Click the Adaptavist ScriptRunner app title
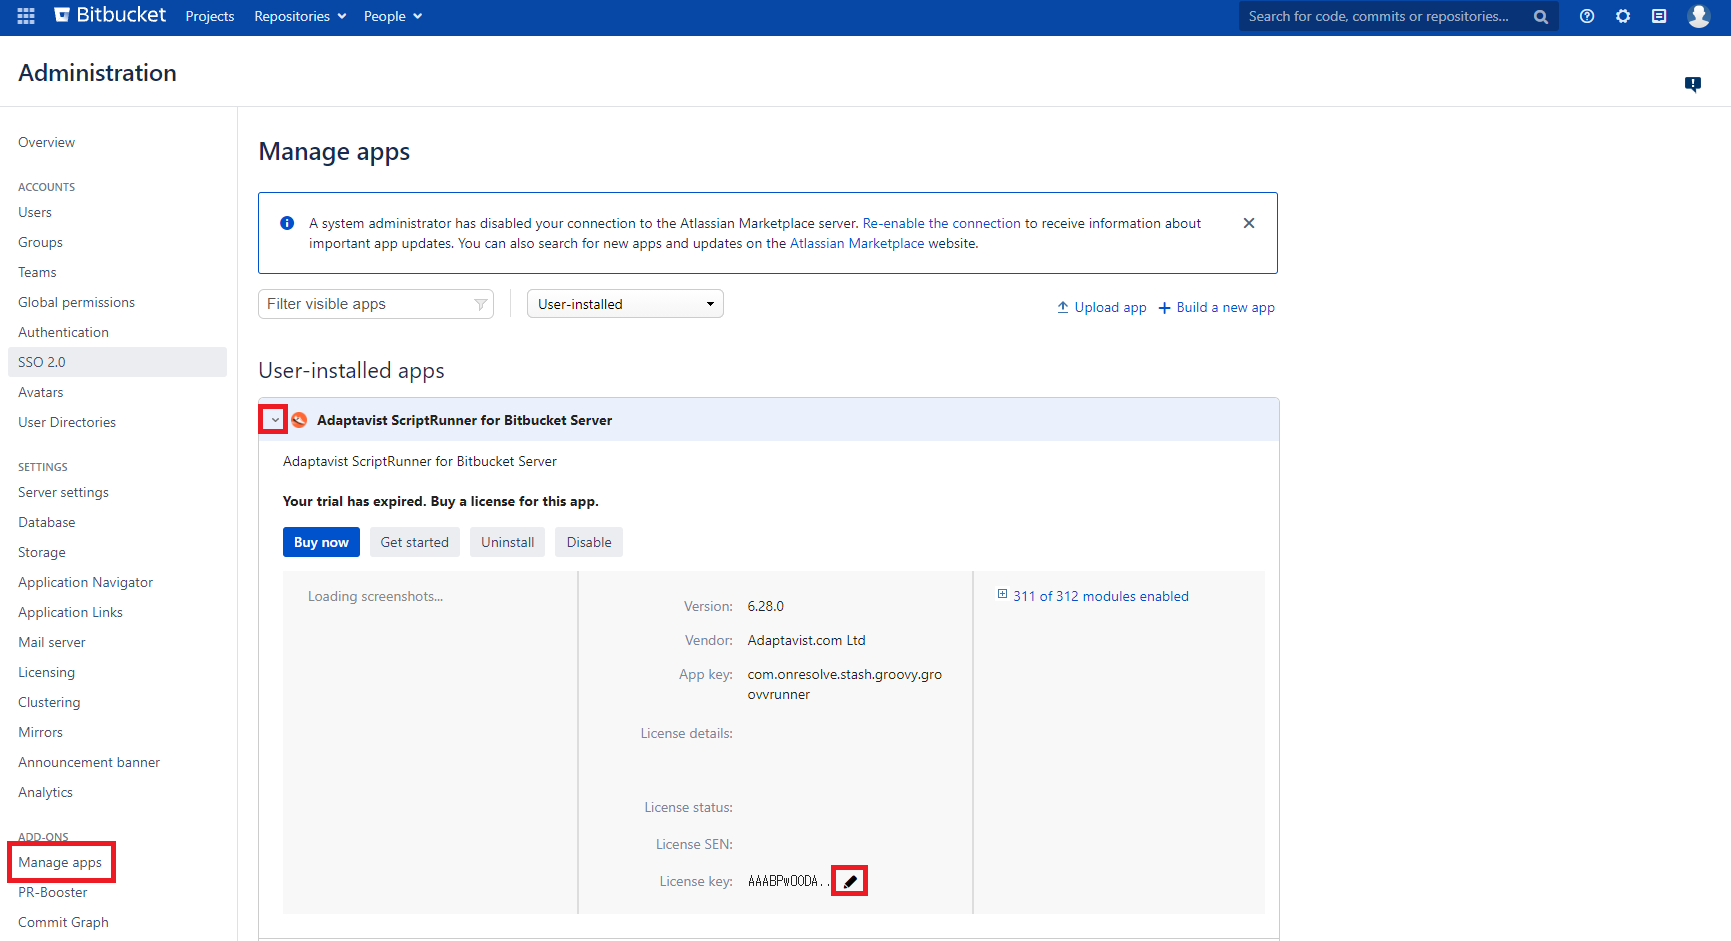This screenshot has width=1731, height=941. pos(464,420)
